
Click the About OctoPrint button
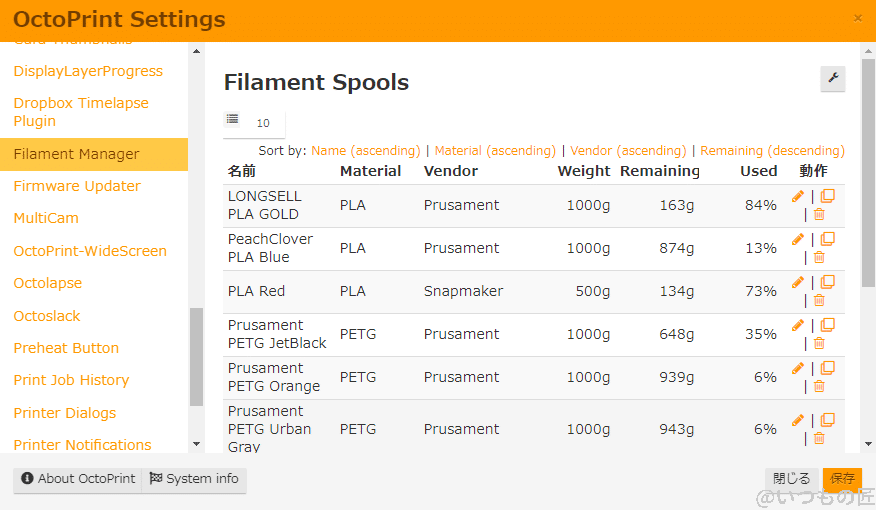tap(78, 479)
